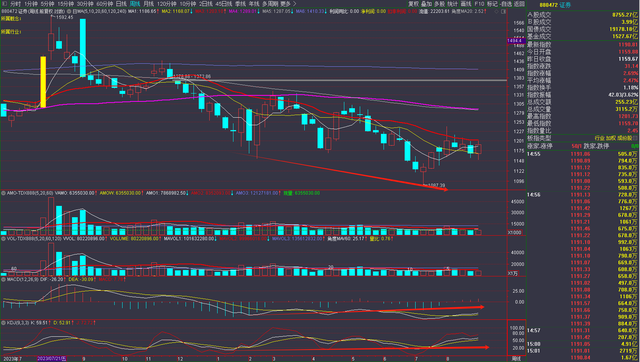This screenshot has width=640, height=362.
Task: Click the highlighted date marker 2023/07/21
Action: 51,359
